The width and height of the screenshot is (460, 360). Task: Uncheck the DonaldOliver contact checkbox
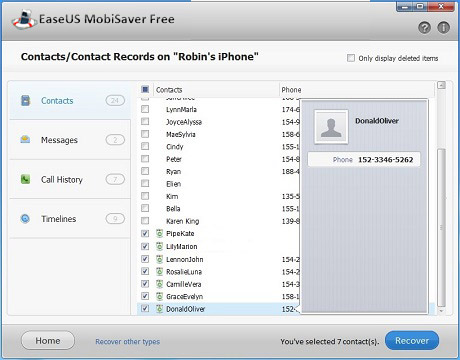coord(145,308)
